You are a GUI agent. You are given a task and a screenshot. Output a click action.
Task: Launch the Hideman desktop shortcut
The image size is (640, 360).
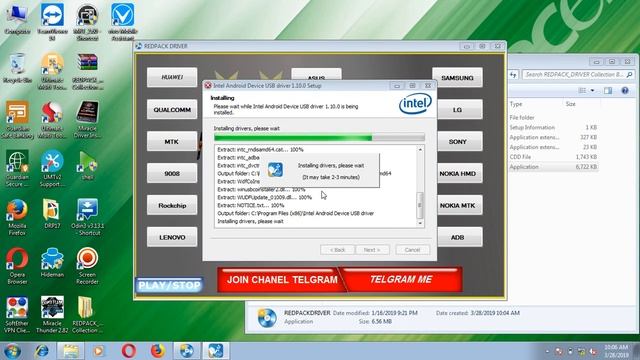52,262
